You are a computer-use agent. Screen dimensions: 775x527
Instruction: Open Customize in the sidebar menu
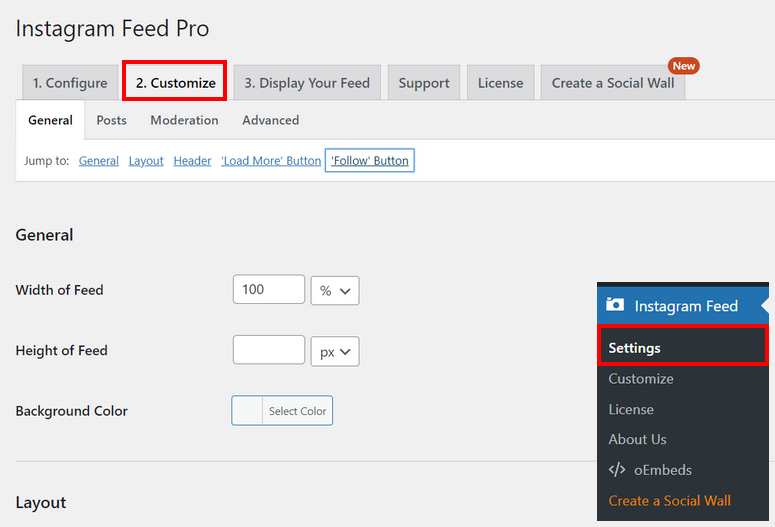pyautogui.click(x=641, y=379)
